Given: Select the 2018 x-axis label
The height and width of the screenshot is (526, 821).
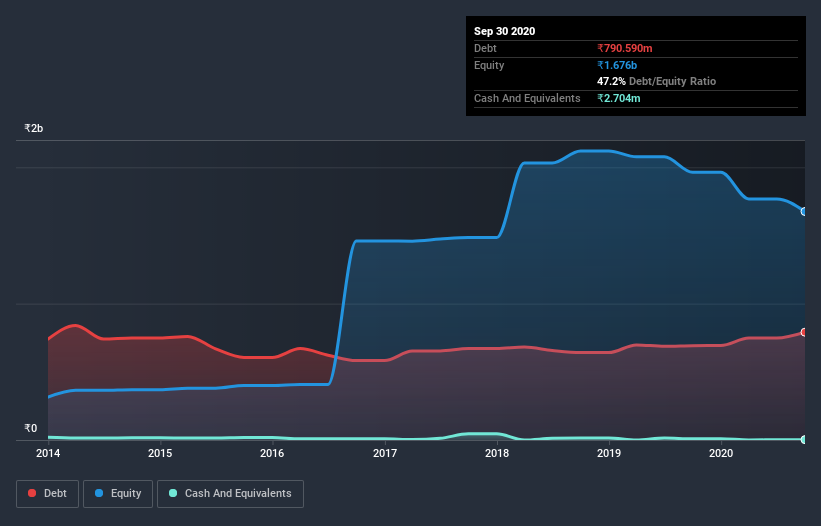Looking at the screenshot, I should click(497, 453).
